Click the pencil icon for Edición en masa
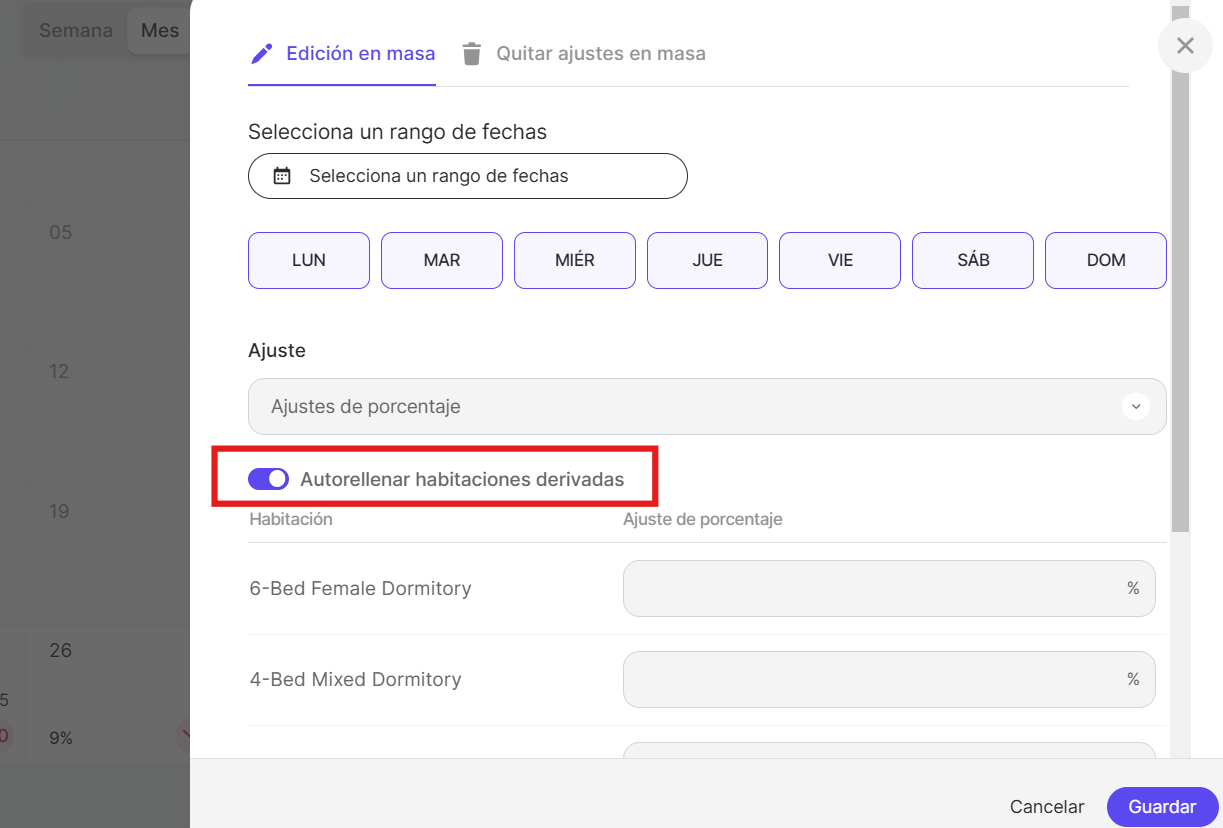Screen dimensions: 1223x828 (x=262, y=54)
